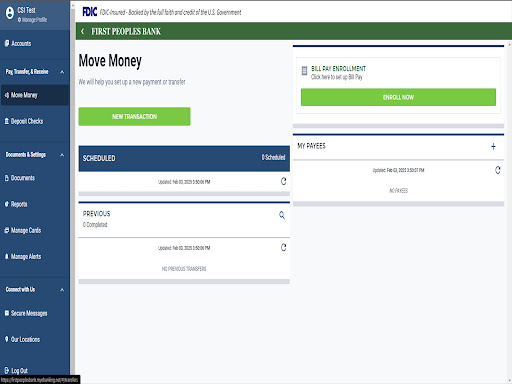Collapse the Documents & Settings section

62,155
